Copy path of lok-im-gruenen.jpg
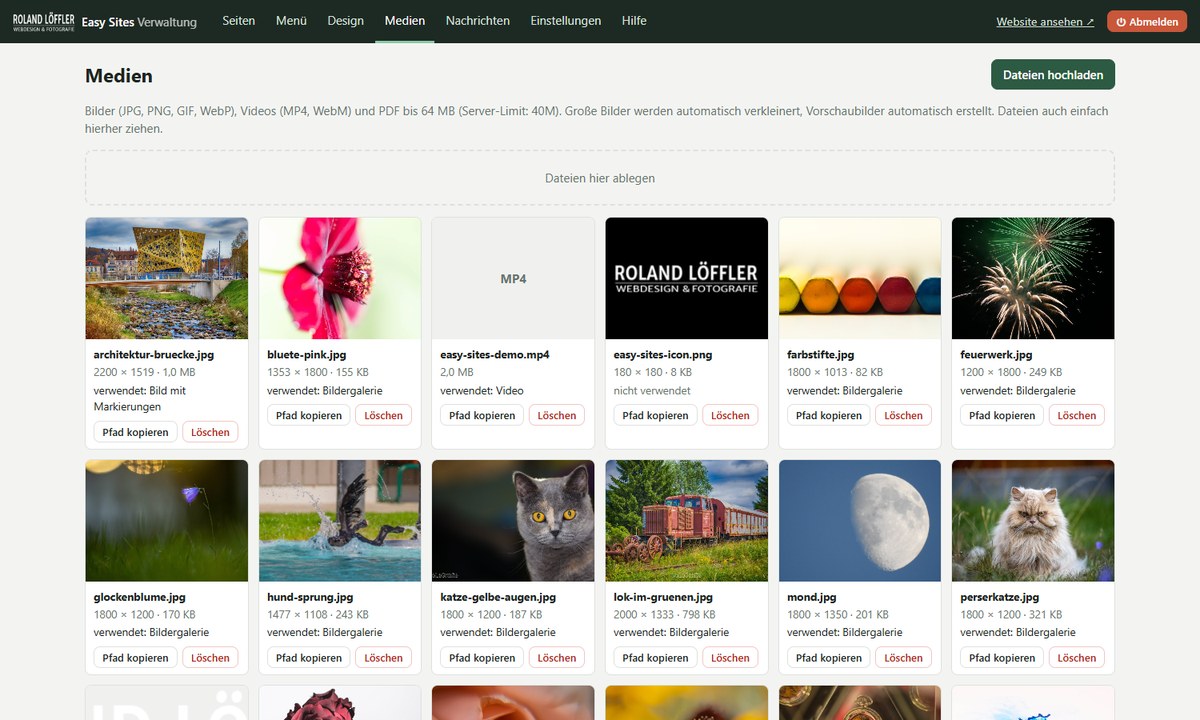Image resolution: width=1200 pixels, height=720 pixels. [x=656, y=657]
